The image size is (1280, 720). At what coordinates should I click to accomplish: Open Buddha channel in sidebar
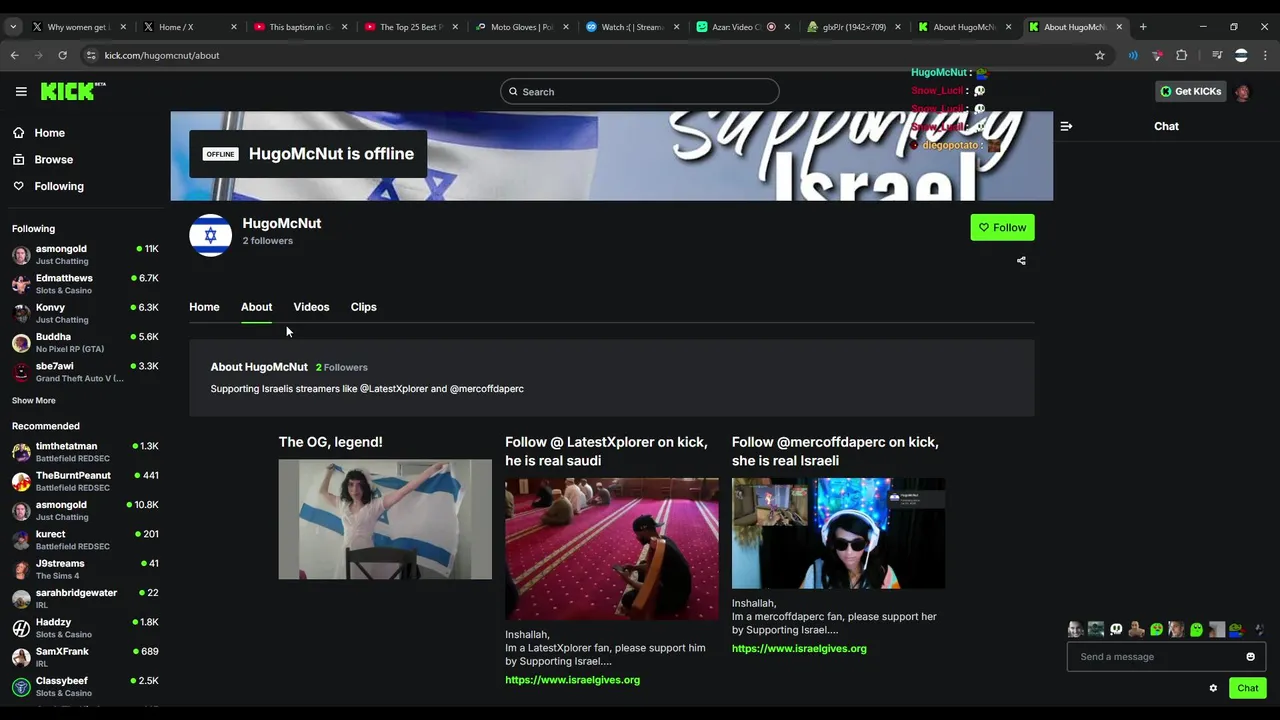[85, 342]
